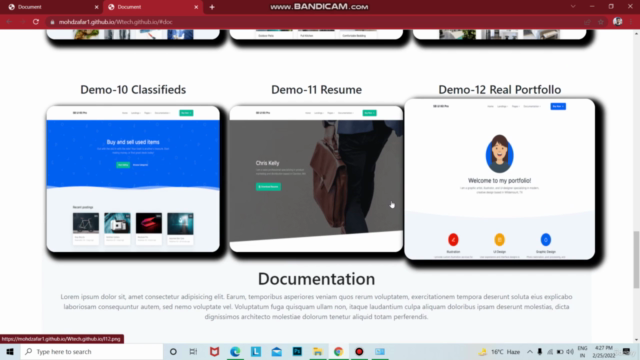Viewport: 640px width, 360px height.
Task: Open the Demo-10 Classifieds preview thumbnail
Action: (x=133, y=179)
